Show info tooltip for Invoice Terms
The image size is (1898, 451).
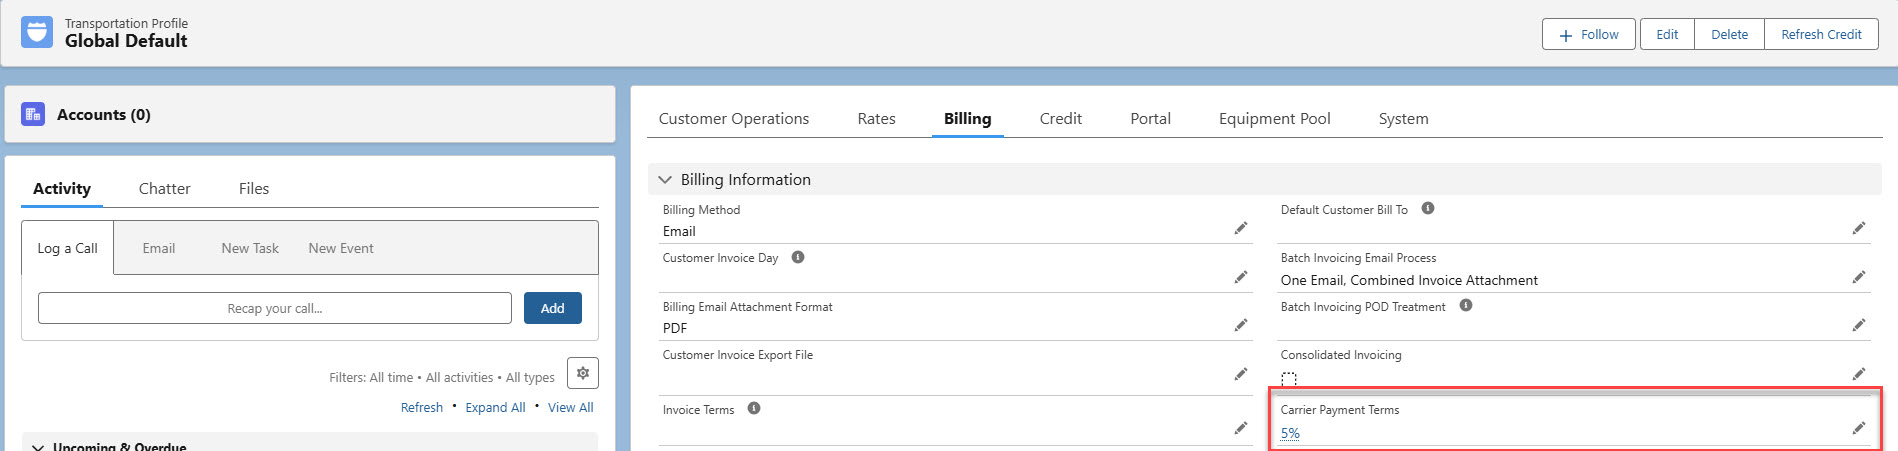click(x=754, y=408)
